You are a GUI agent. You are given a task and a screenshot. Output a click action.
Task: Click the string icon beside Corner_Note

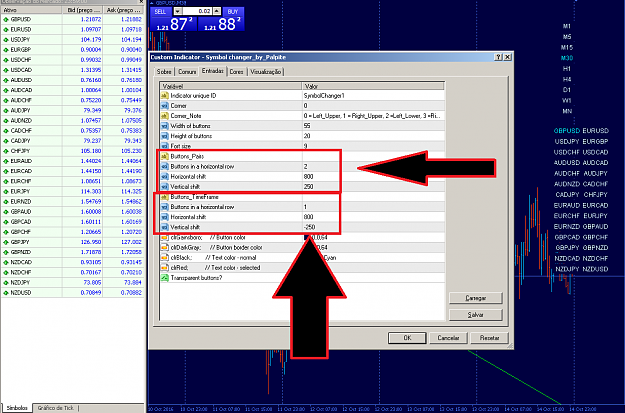point(165,116)
